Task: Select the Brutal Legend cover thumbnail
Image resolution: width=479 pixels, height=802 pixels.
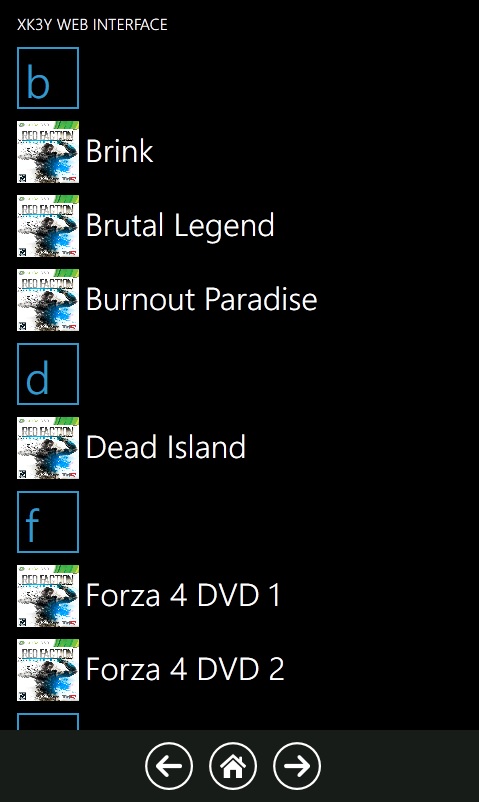Action: [x=48, y=226]
